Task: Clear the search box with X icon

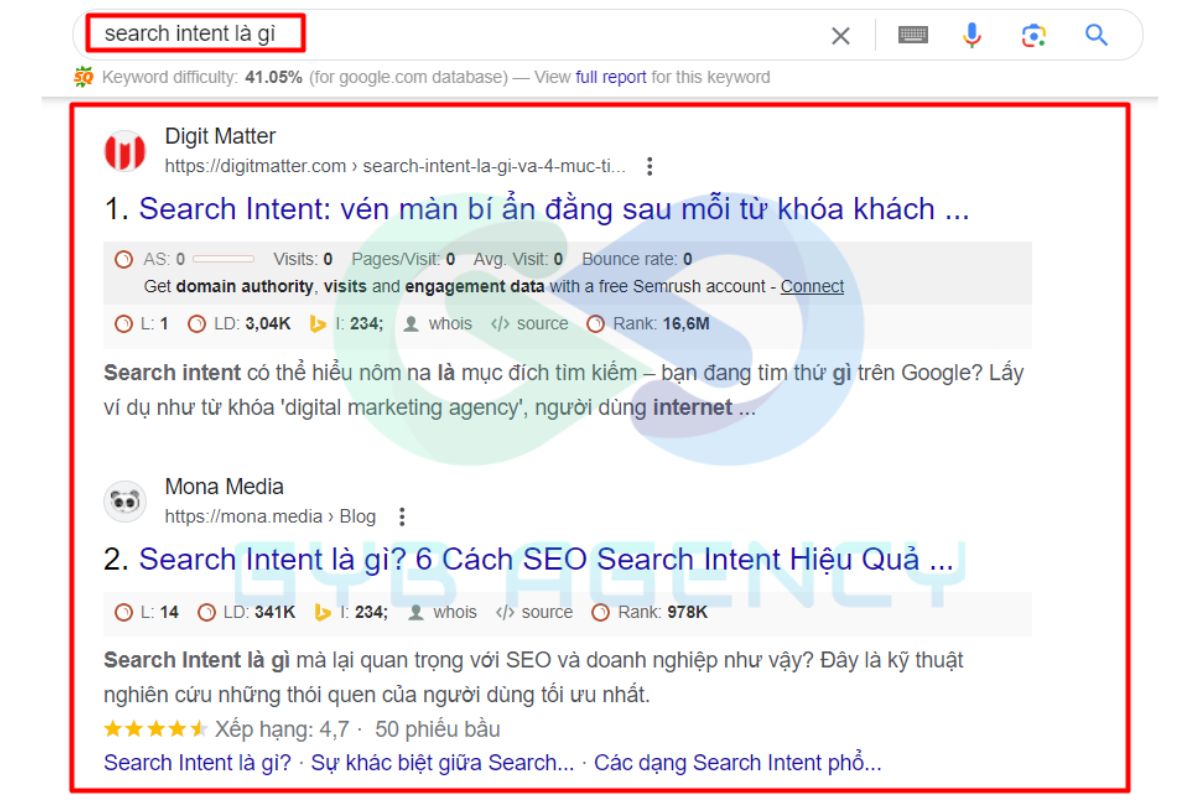Action: click(x=841, y=36)
